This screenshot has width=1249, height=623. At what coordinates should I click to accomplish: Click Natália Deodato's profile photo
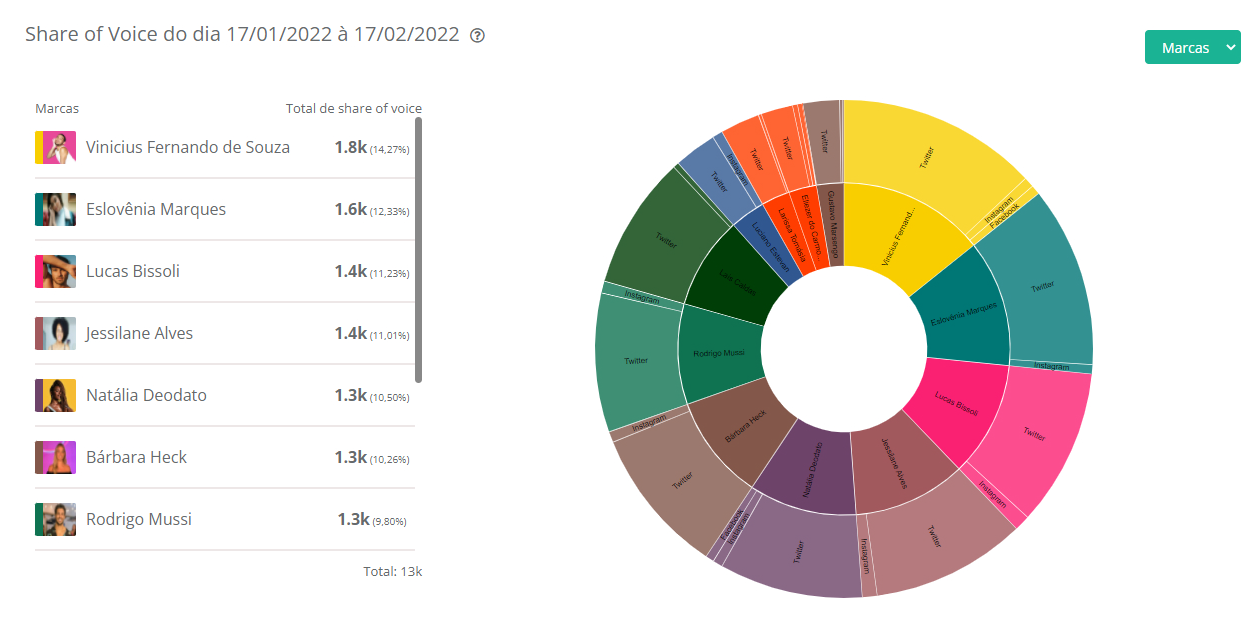tap(56, 395)
